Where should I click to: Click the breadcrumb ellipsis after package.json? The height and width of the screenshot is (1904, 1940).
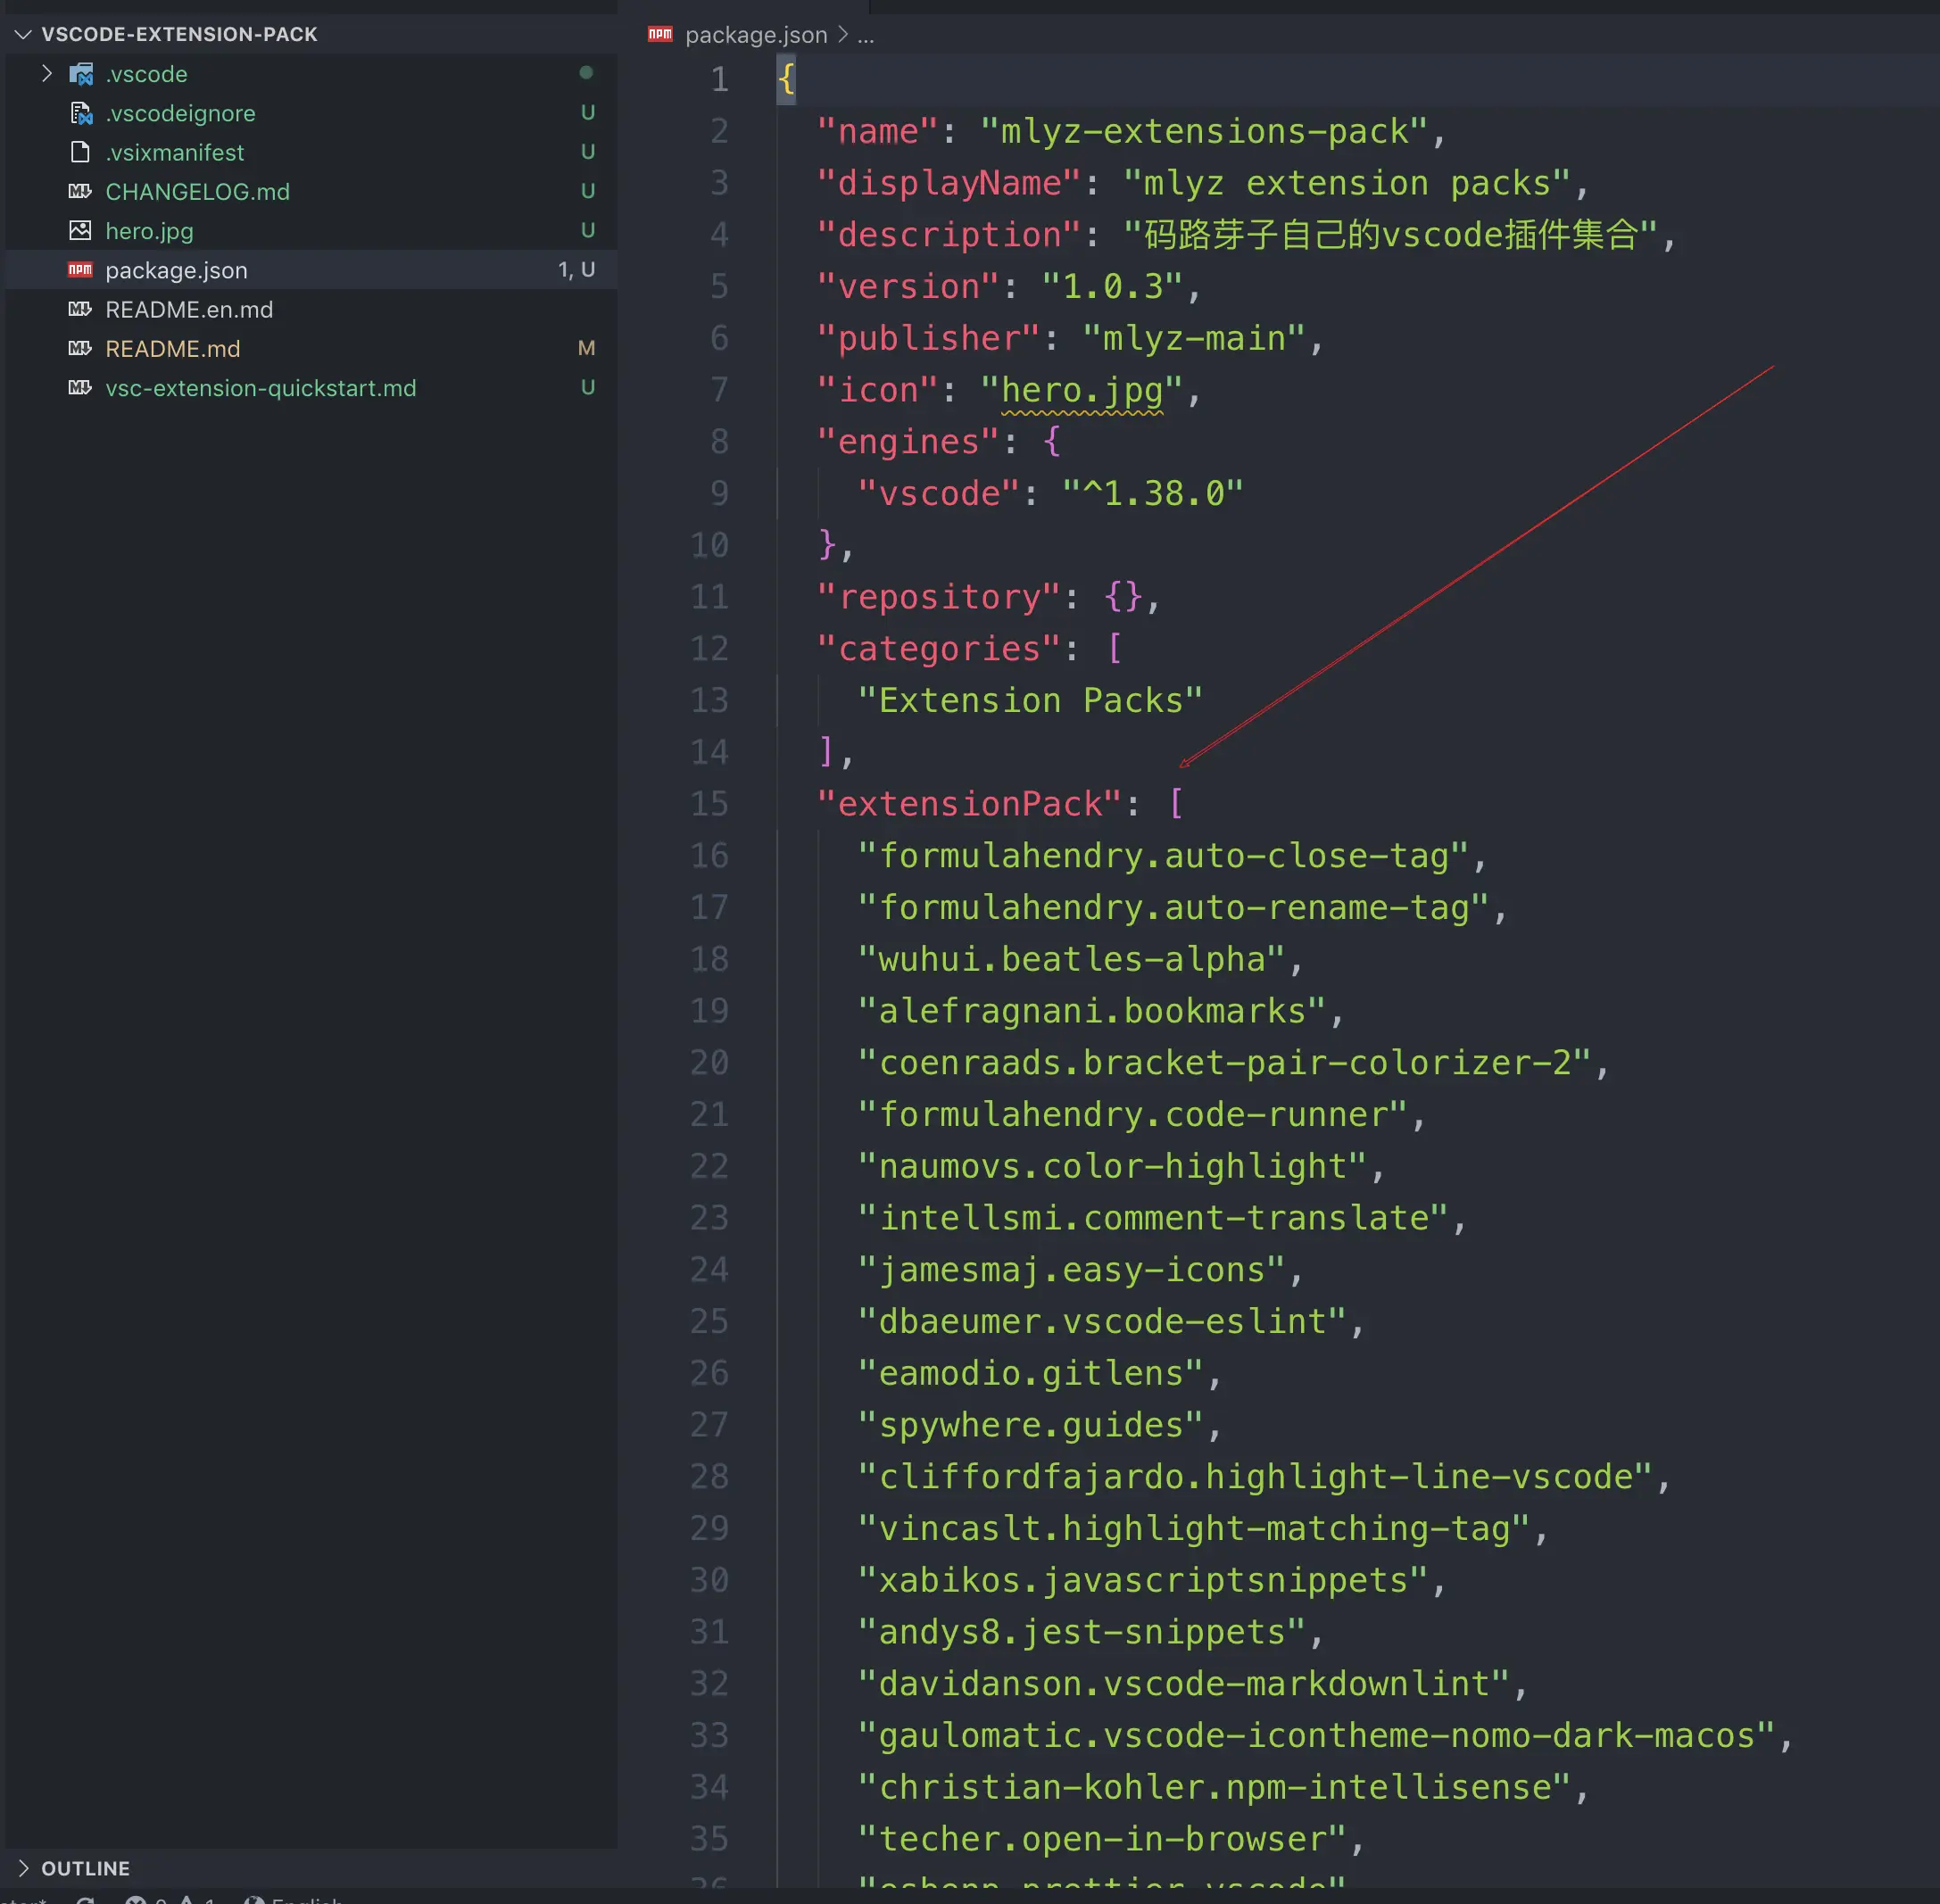(x=866, y=35)
